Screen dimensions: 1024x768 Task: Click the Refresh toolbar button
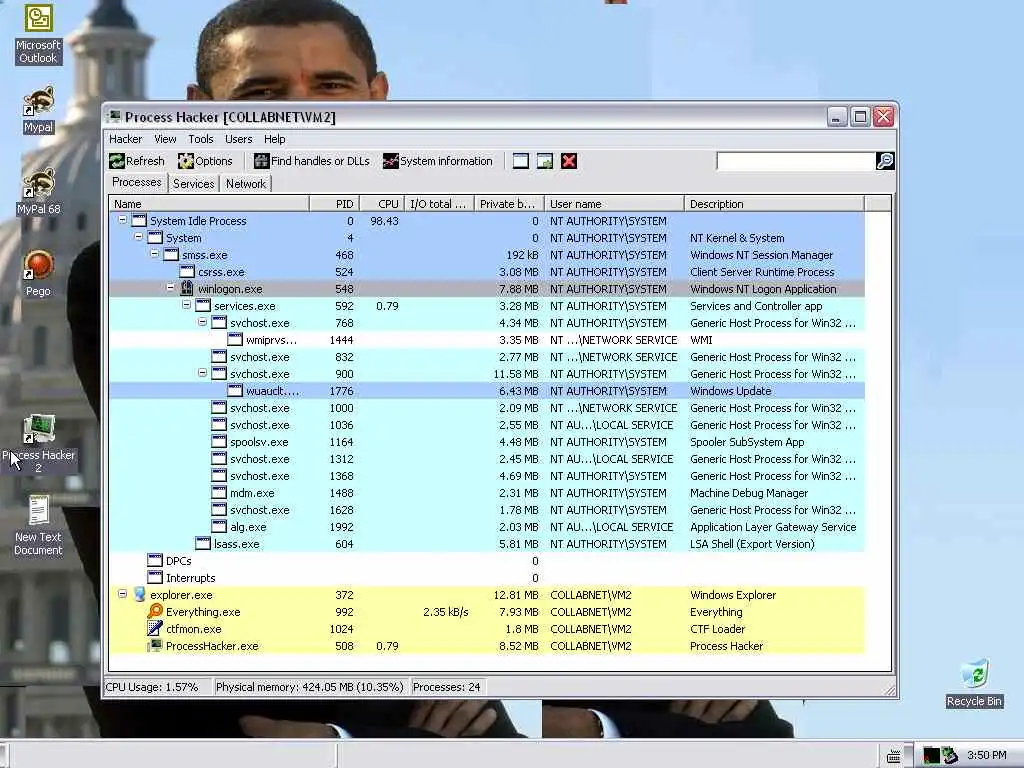point(137,161)
